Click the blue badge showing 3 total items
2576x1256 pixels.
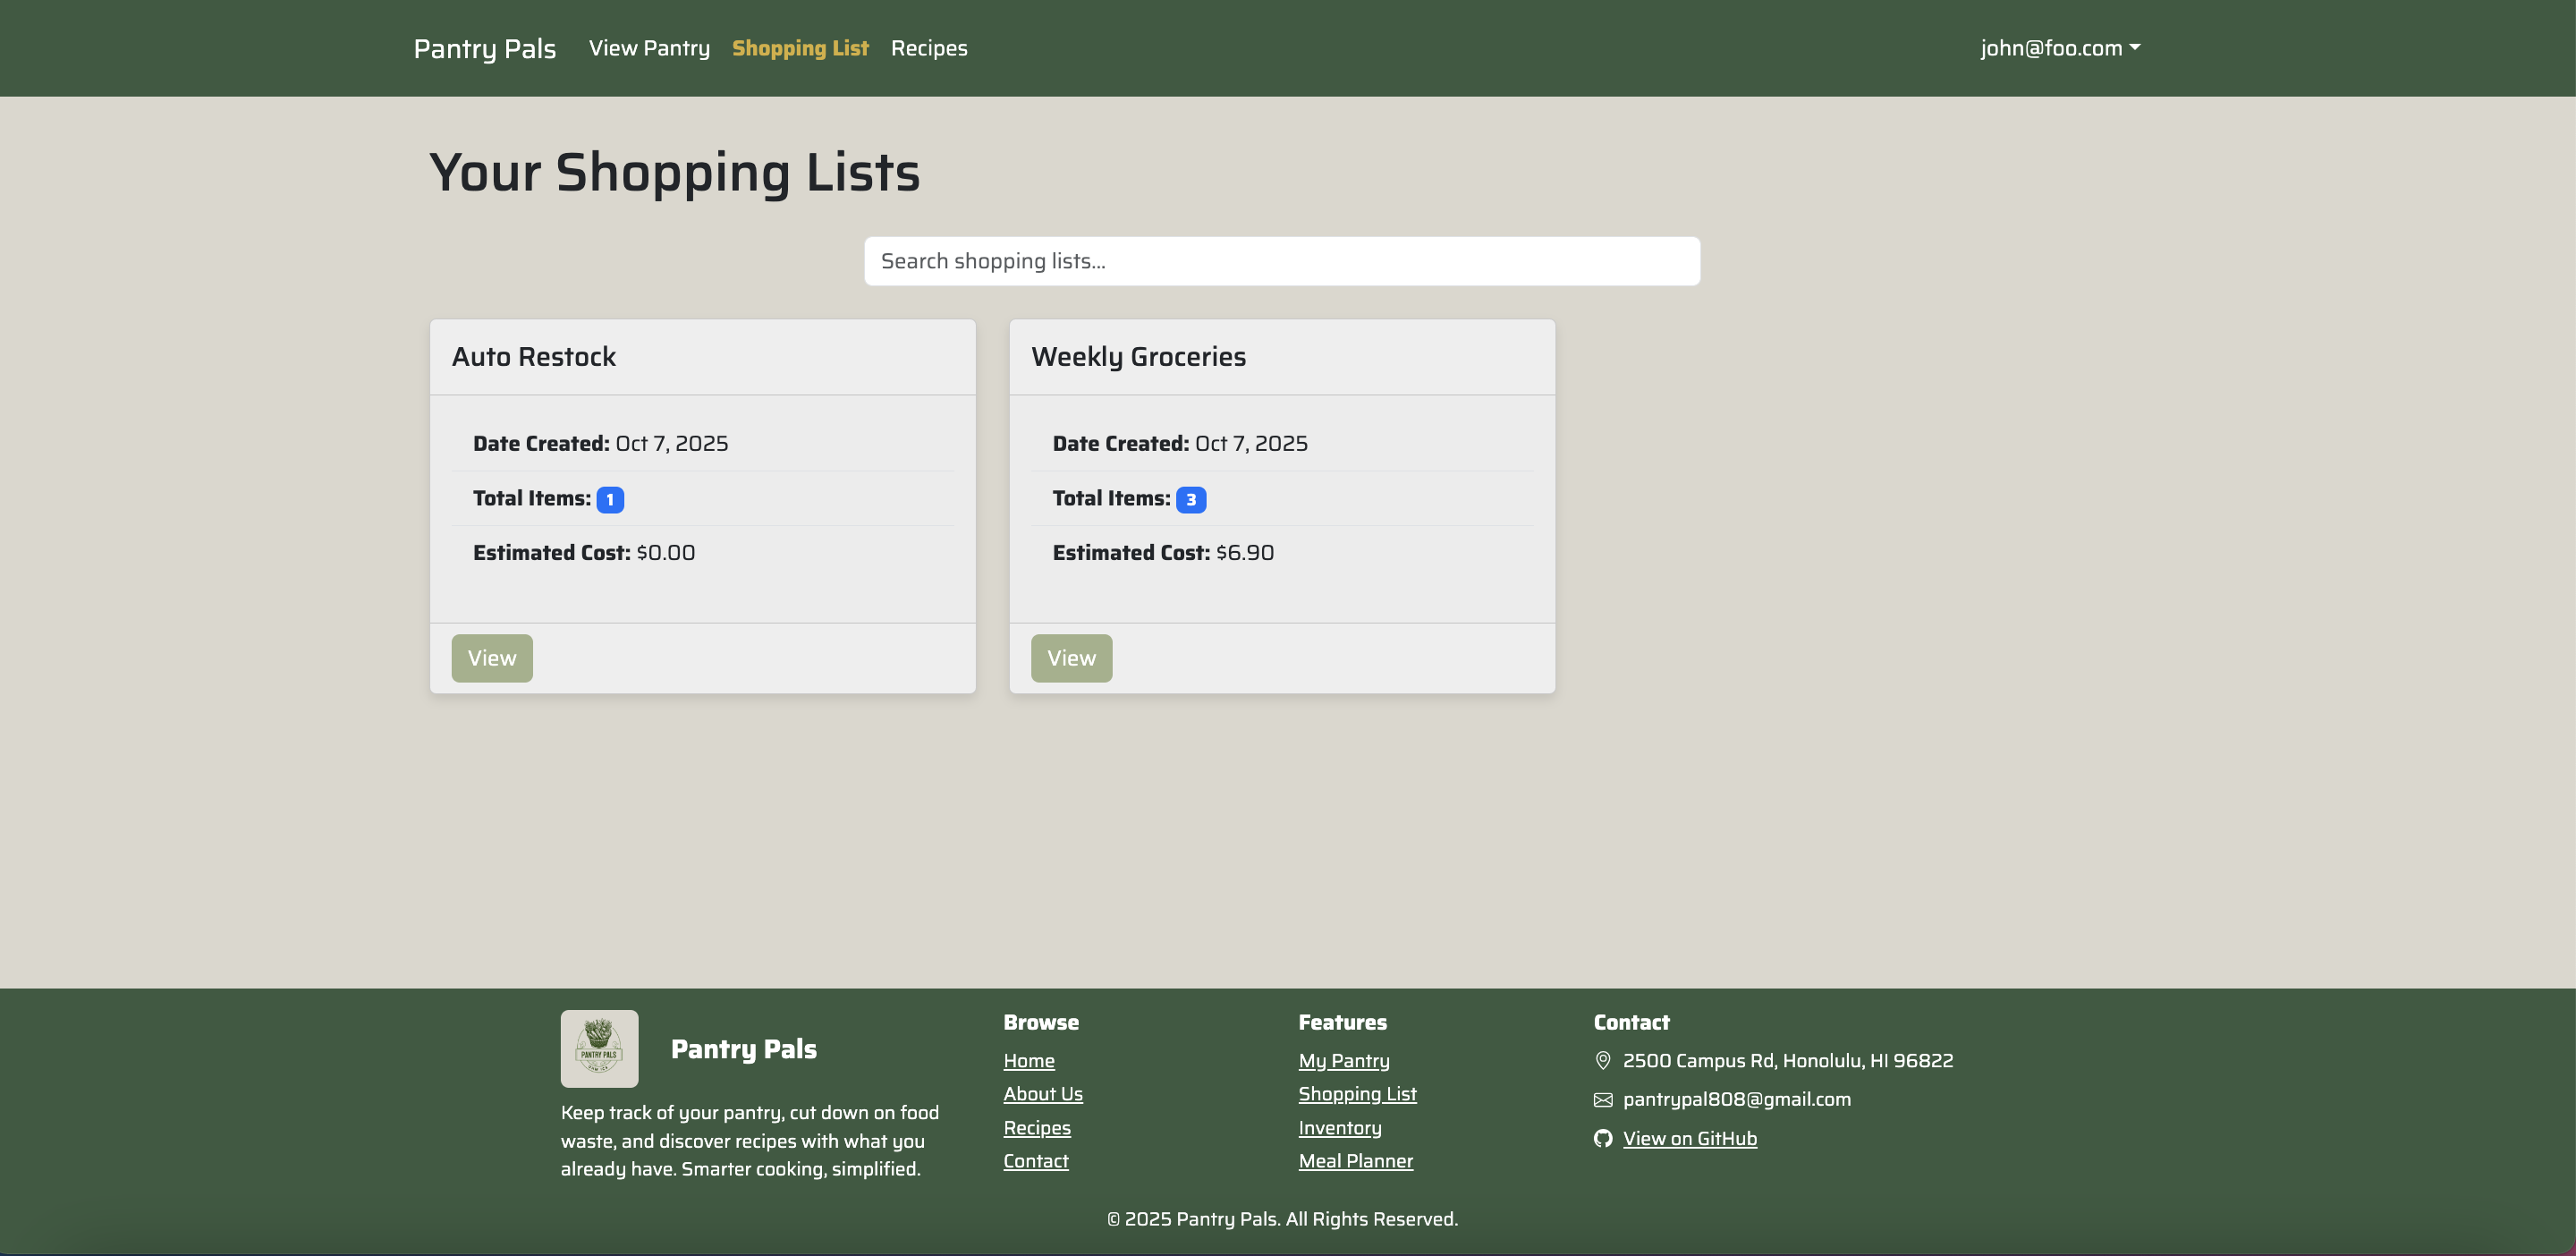click(1191, 498)
